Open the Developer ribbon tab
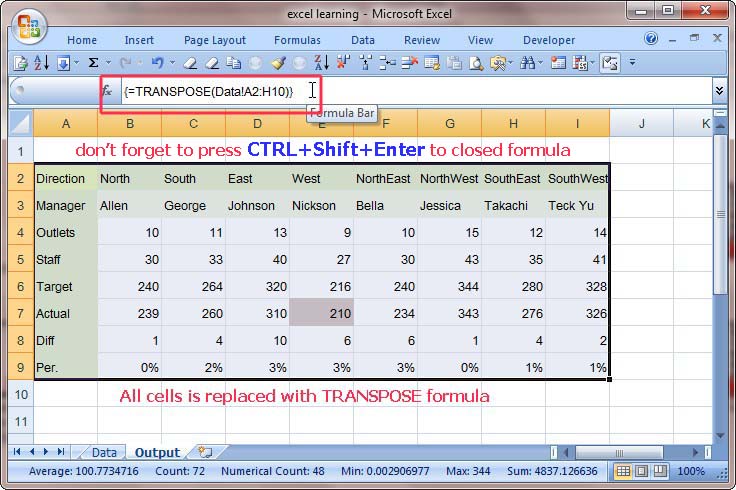Image resolution: width=736 pixels, height=490 pixels. pos(549,40)
